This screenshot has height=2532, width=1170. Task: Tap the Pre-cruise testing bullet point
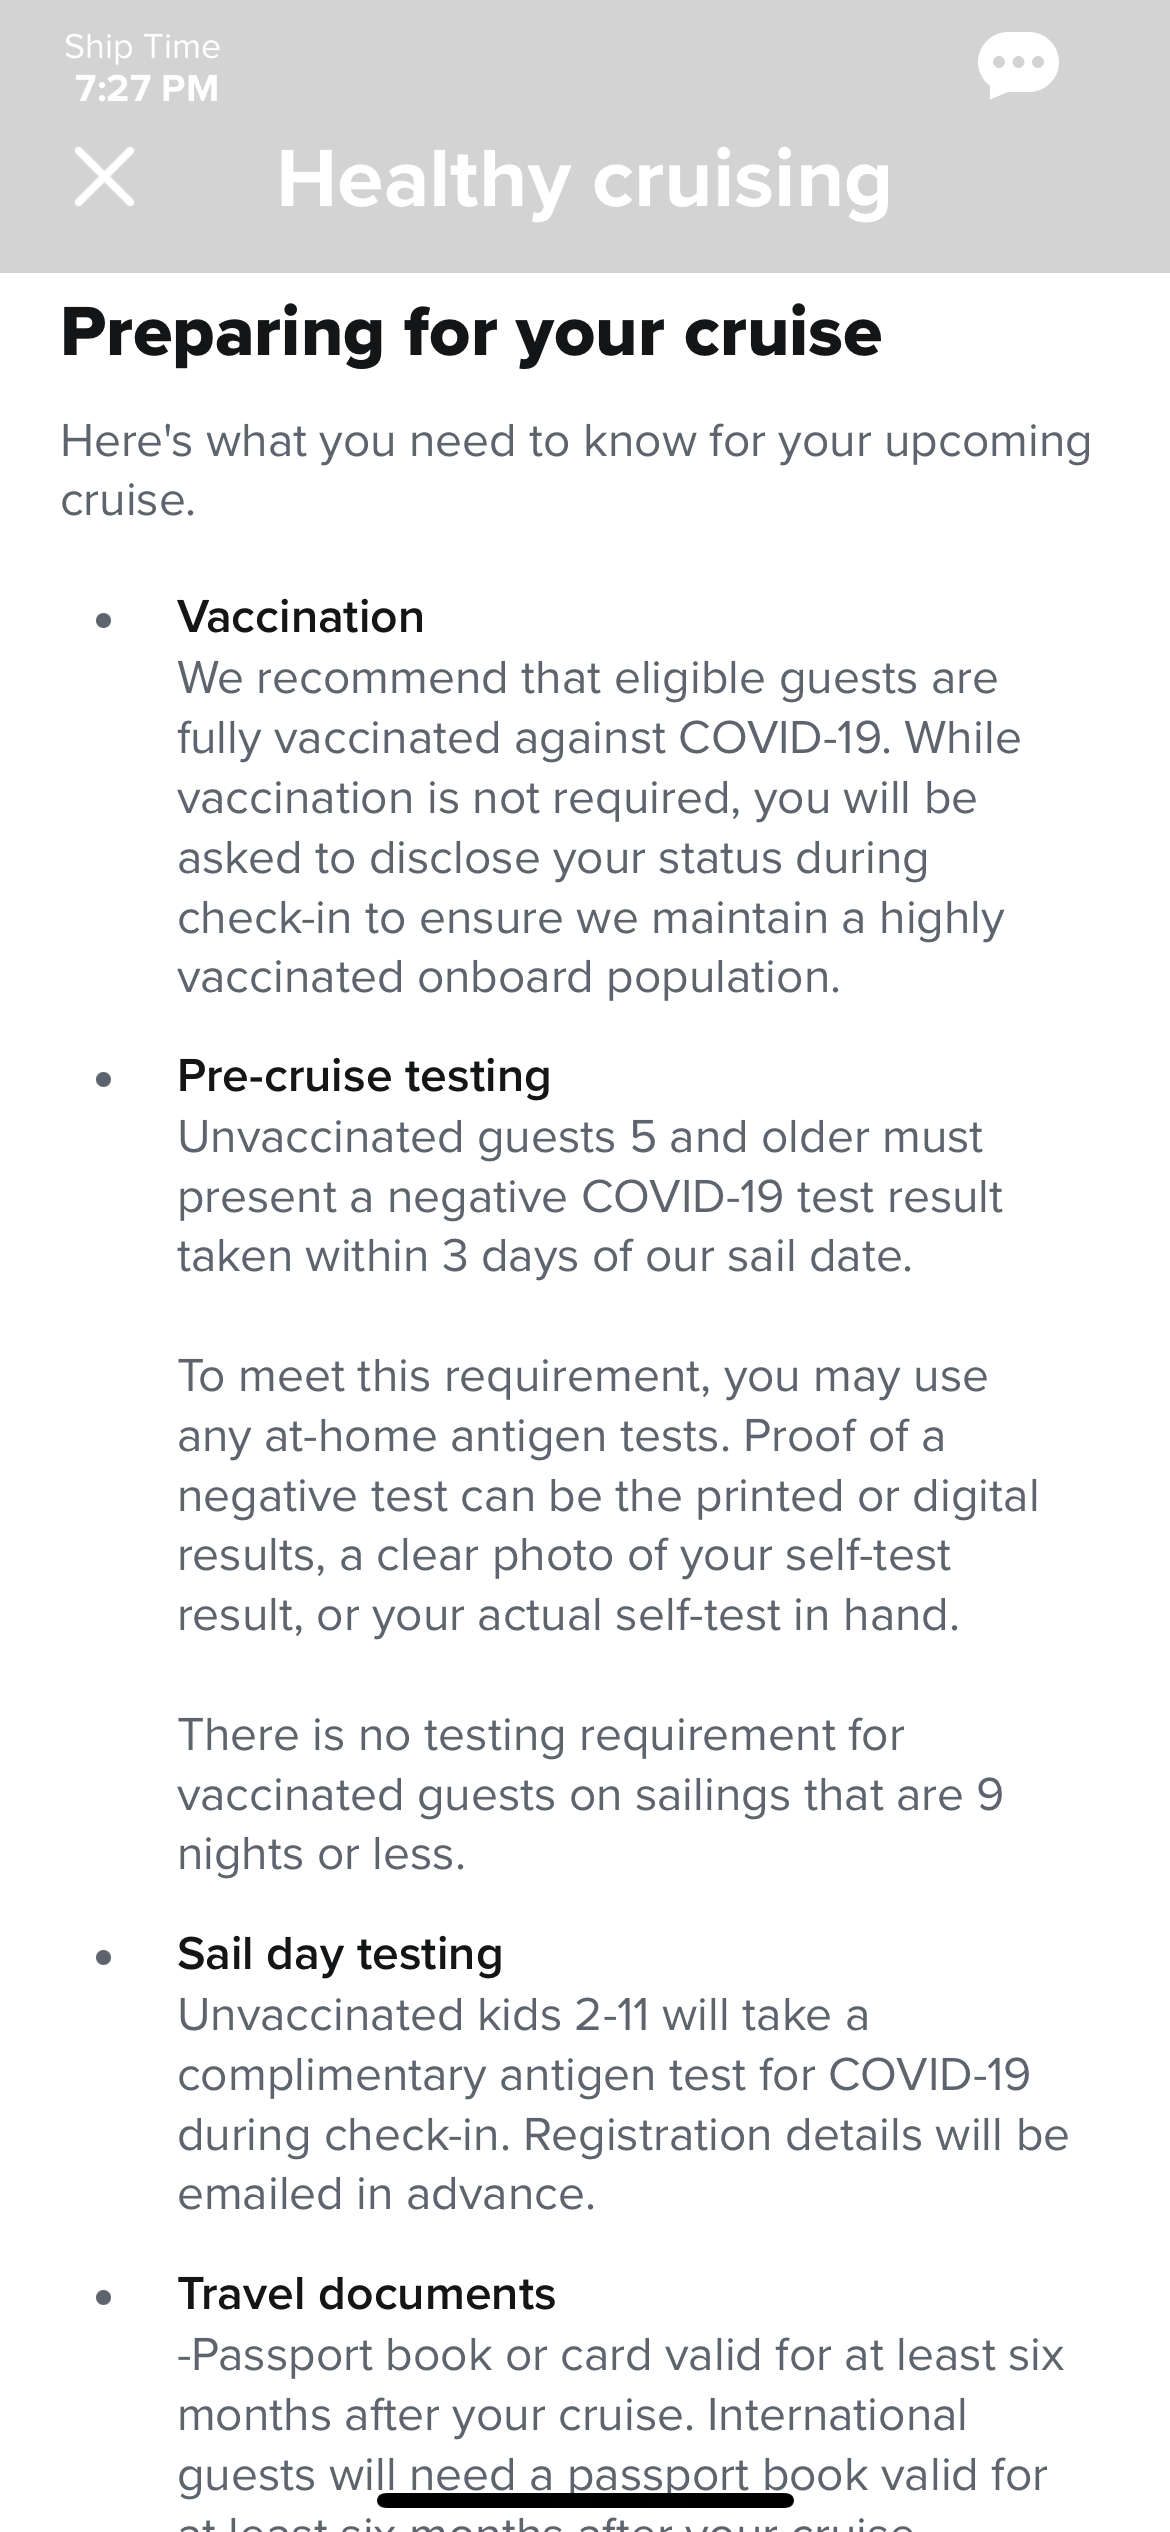tap(104, 1080)
